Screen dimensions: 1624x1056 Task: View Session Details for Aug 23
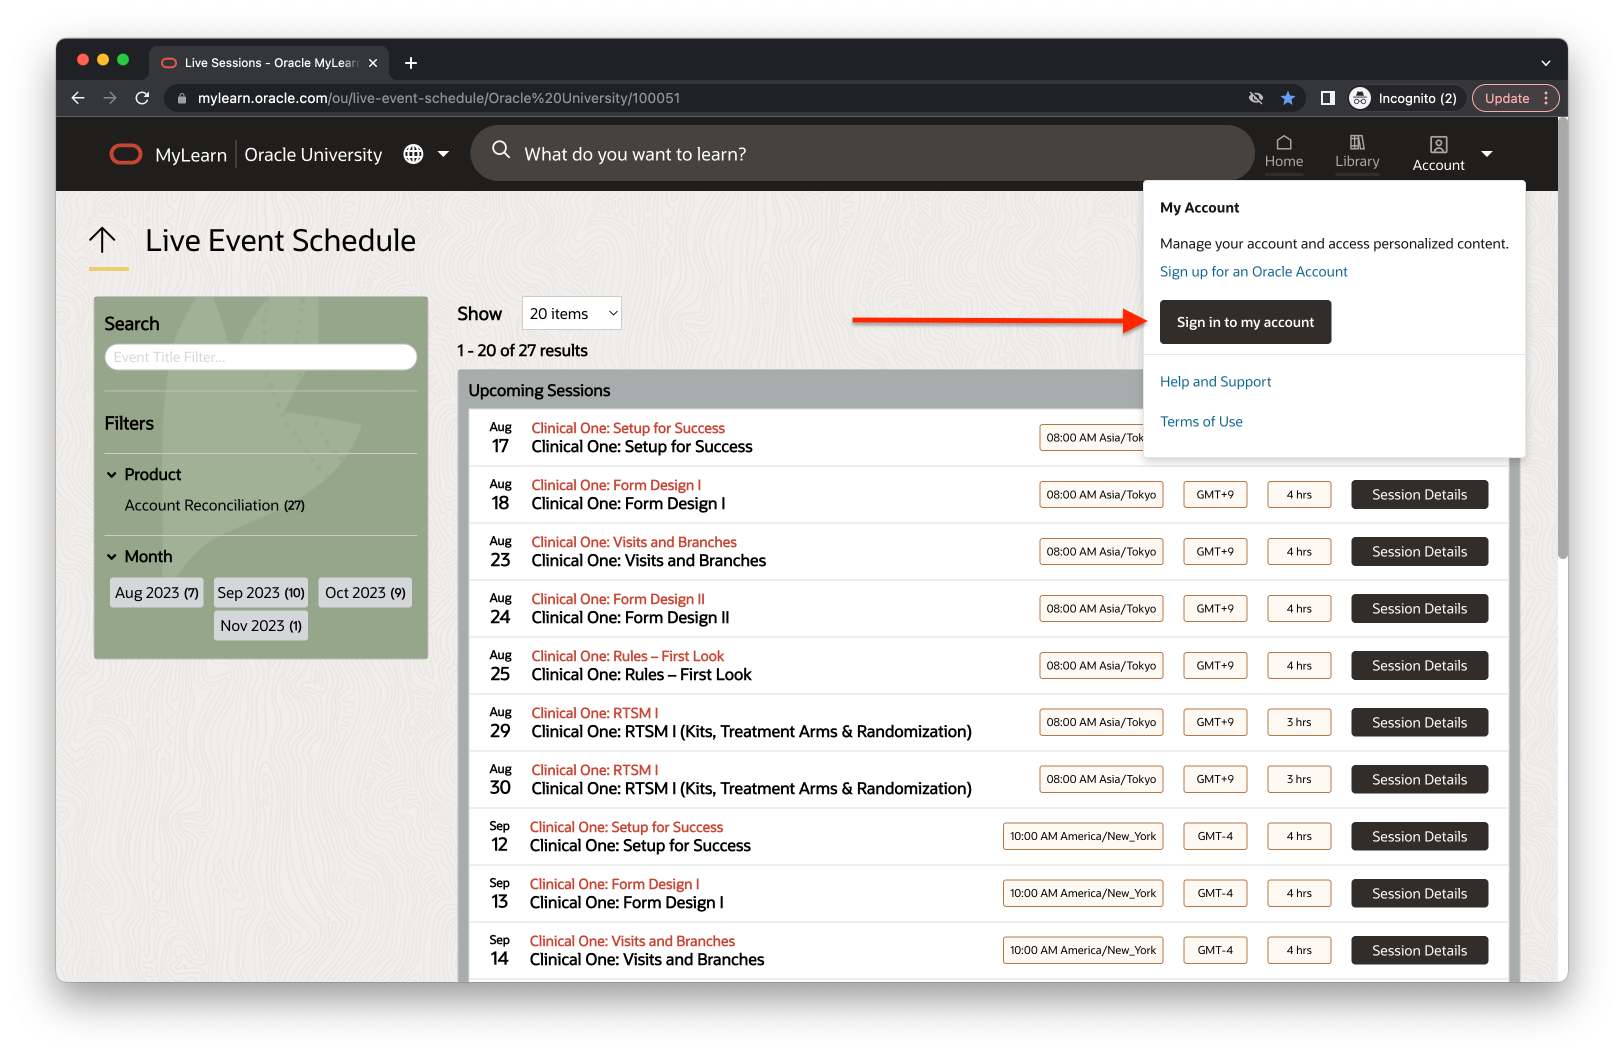(x=1419, y=552)
